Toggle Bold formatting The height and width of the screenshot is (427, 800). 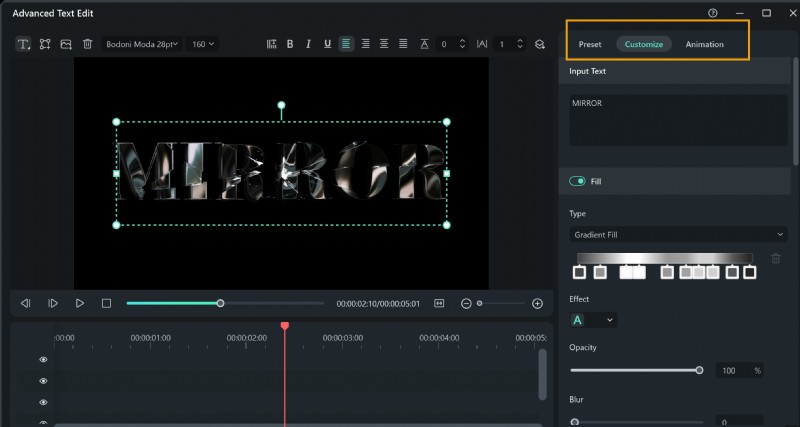tap(290, 44)
